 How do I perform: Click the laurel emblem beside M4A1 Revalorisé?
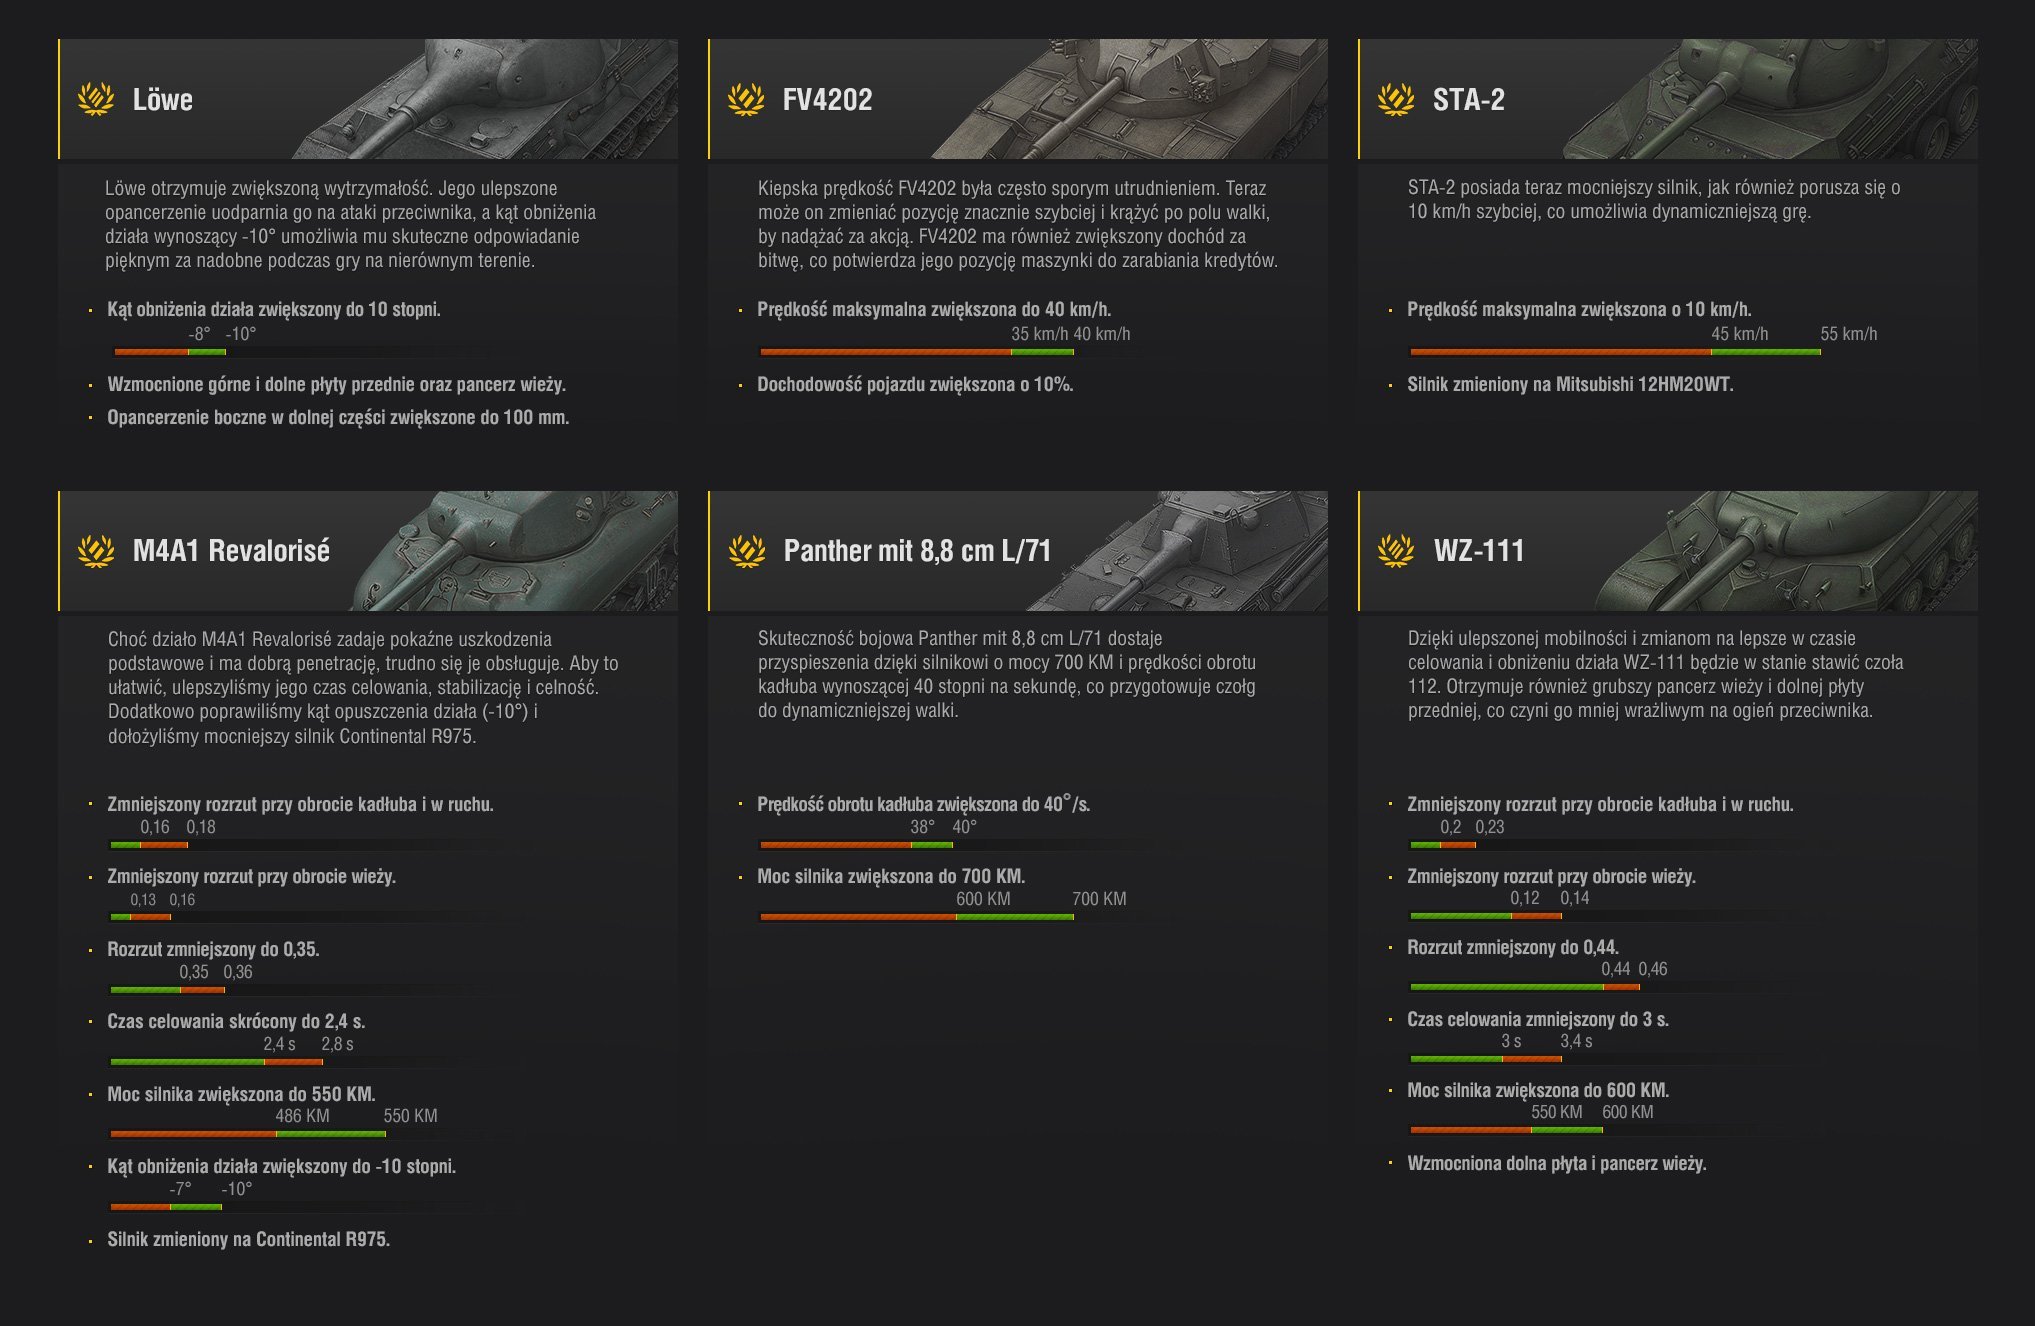click(96, 551)
